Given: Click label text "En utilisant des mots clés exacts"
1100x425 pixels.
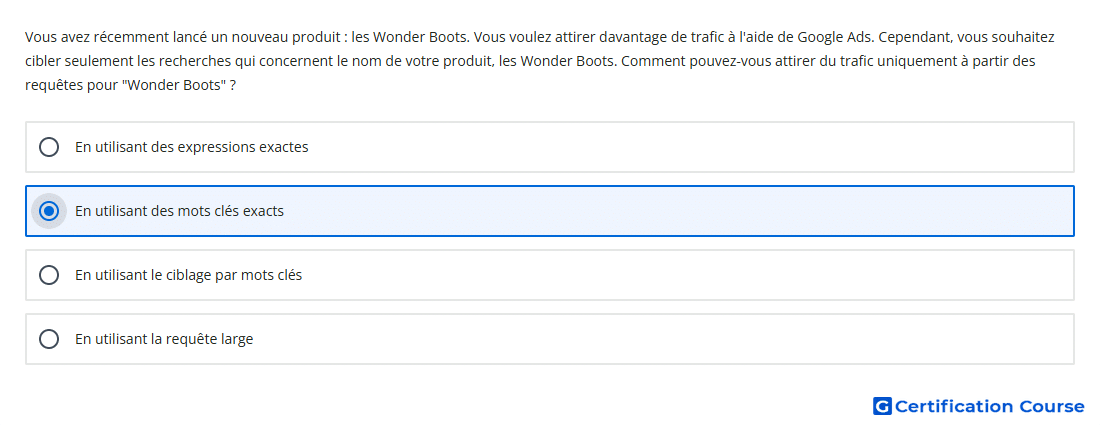Looking at the screenshot, I should click(x=180, y=211).
